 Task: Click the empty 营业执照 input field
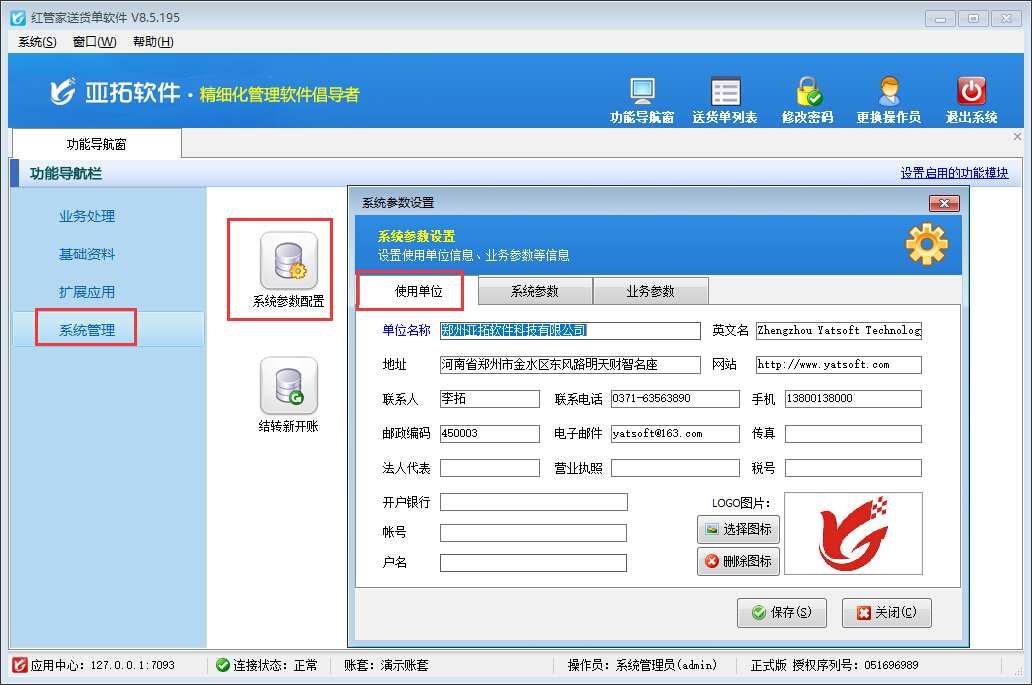coord(675,468)
